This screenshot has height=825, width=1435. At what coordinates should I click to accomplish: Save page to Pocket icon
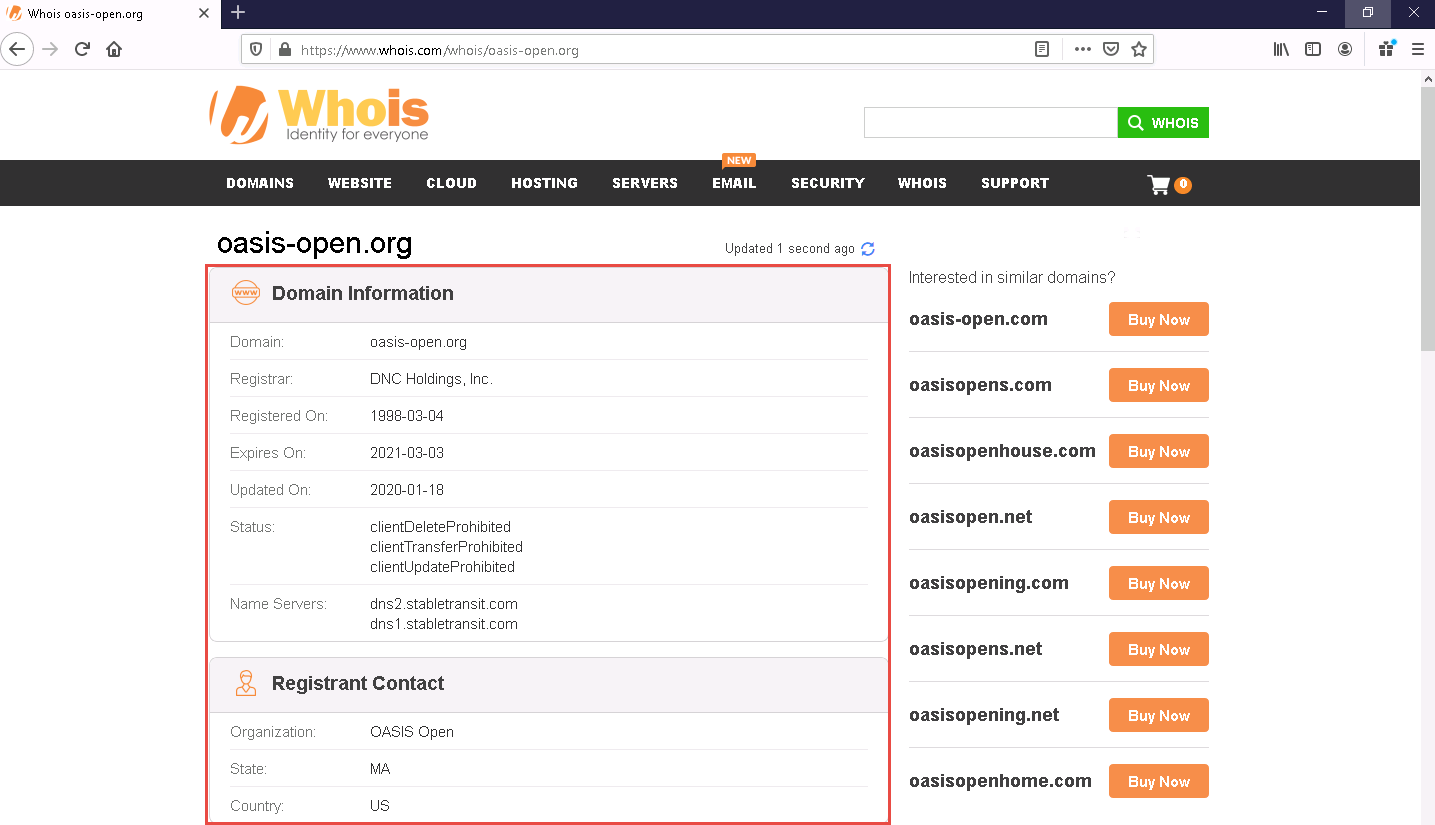(1110, 49)
